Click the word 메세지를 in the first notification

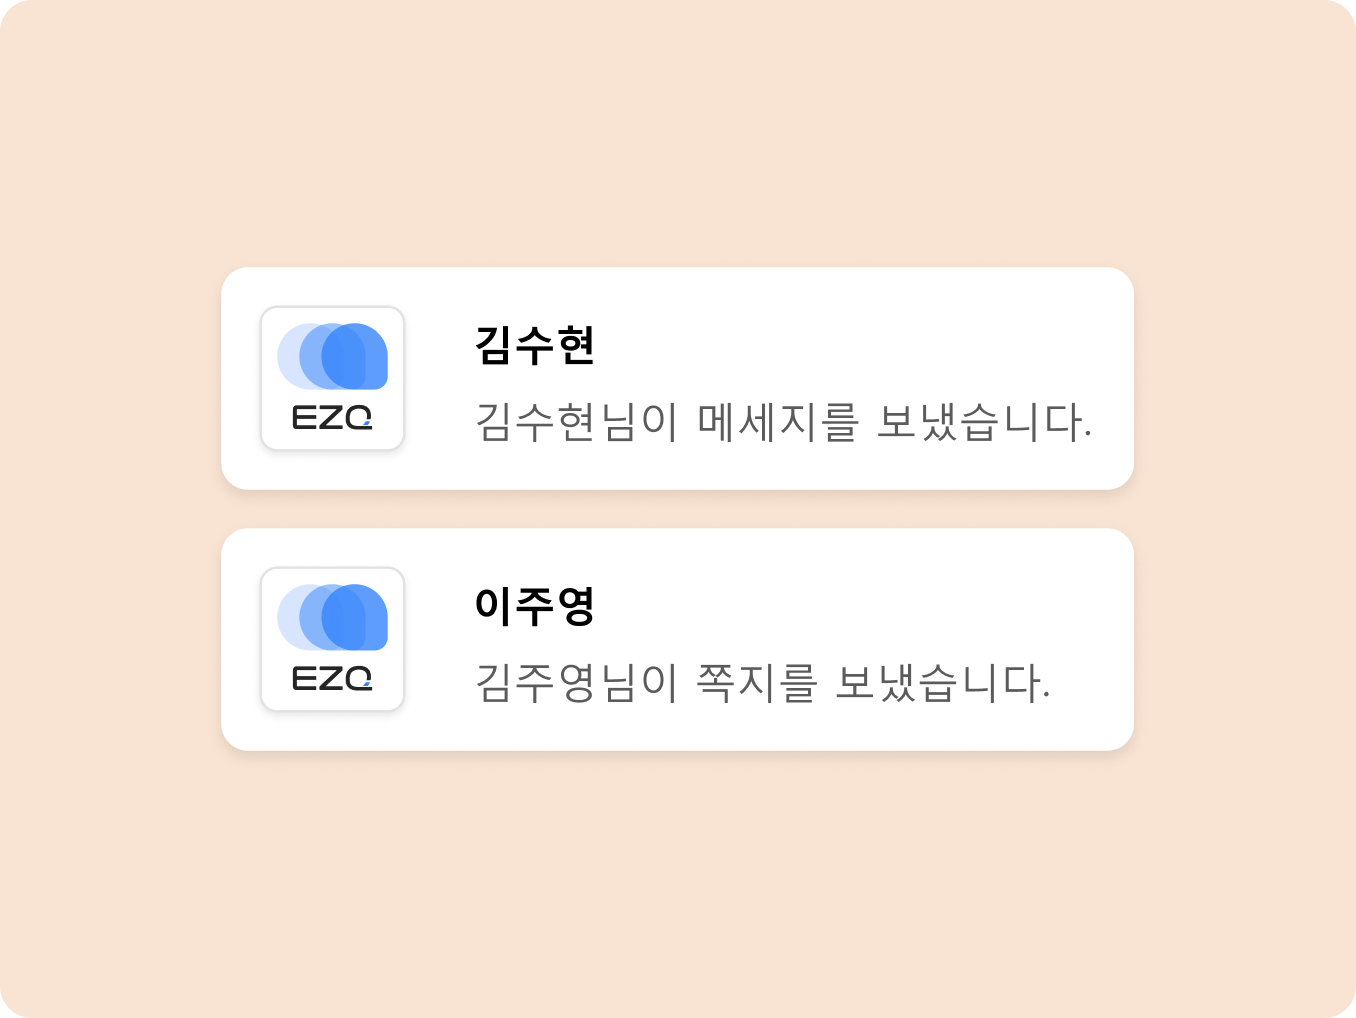click(x=778, y=422)
